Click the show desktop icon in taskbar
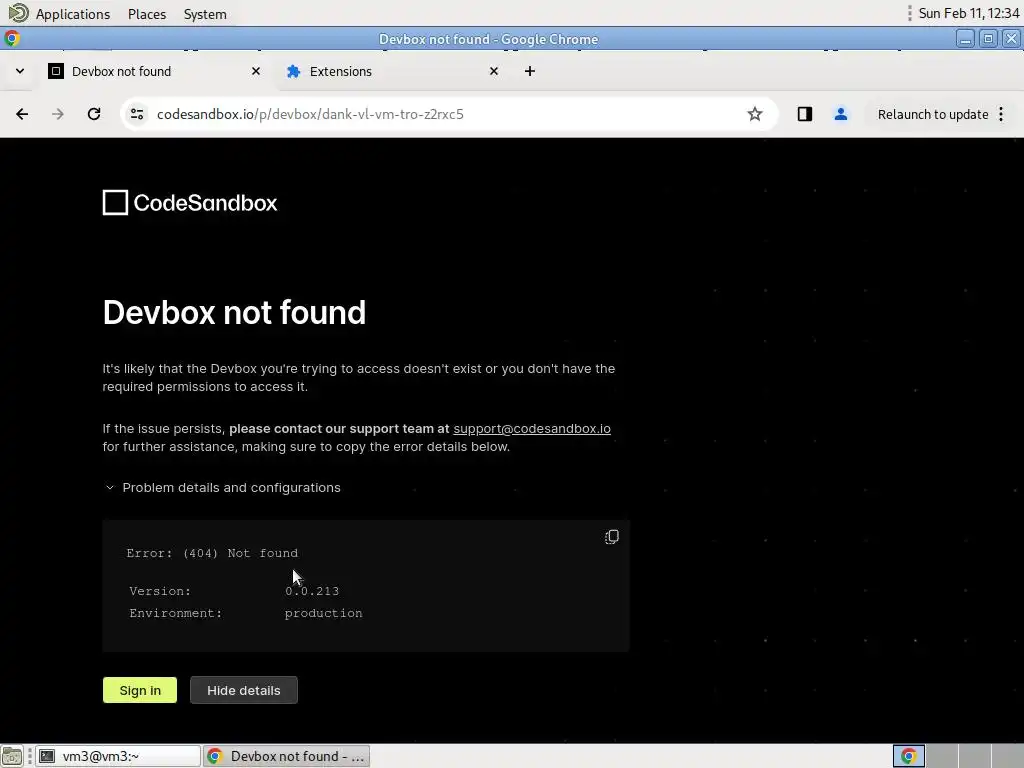 pyautogui.click(x=12, y=756)
